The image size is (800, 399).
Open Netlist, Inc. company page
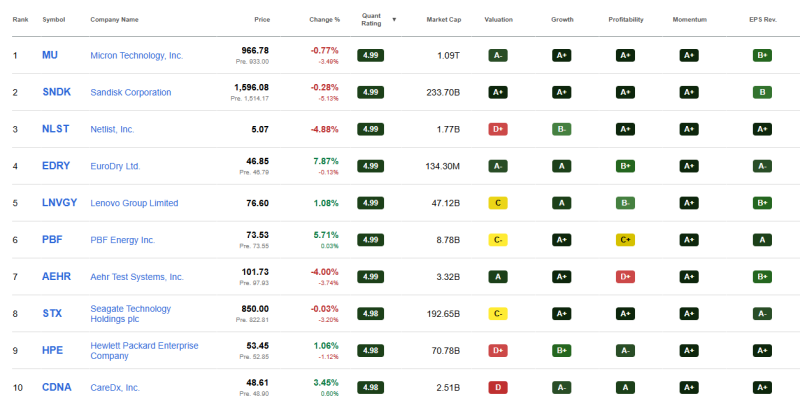112,130
